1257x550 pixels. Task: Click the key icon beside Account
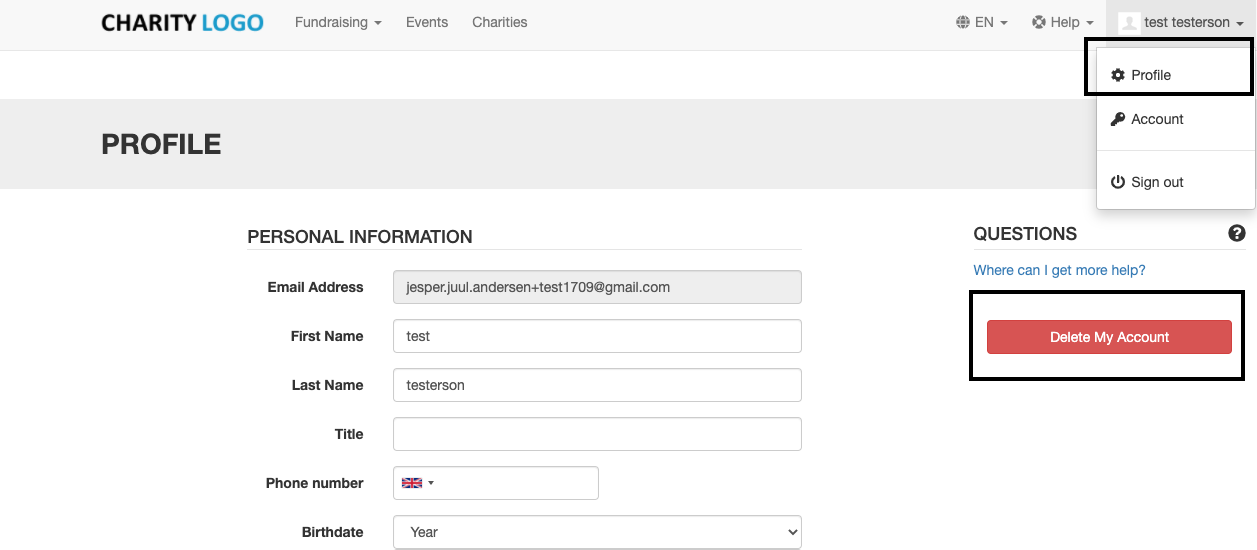tap(1118, 119)
